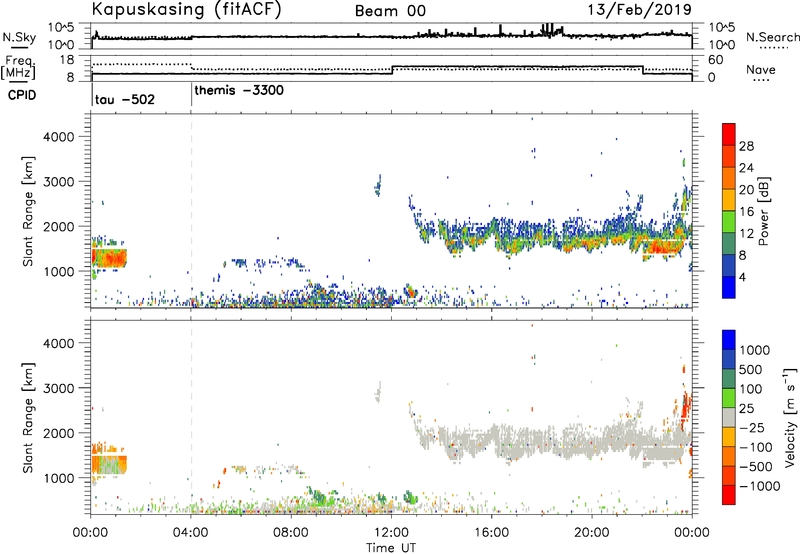
Task: Click the orange-gray echo block in velocity panel
Action: click(109, 464)
